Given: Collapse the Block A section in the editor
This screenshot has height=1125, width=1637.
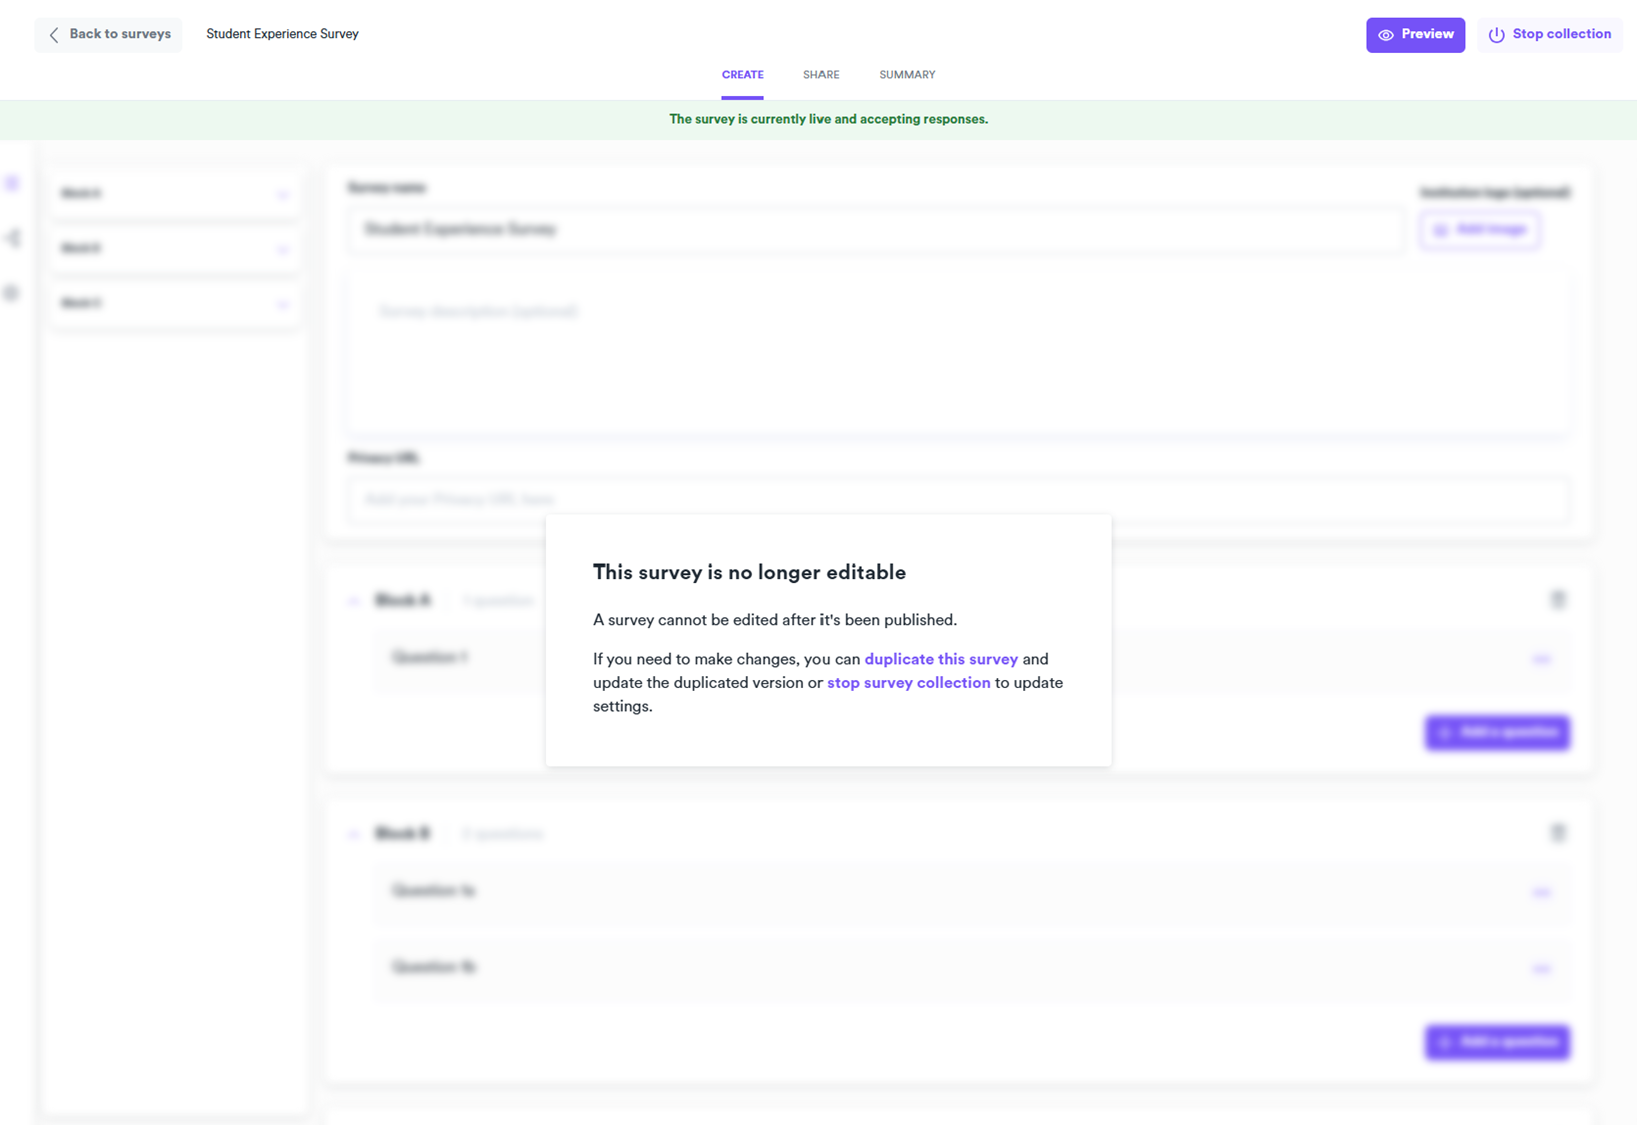Looking at the screenshot, I should tap(354, 601).
